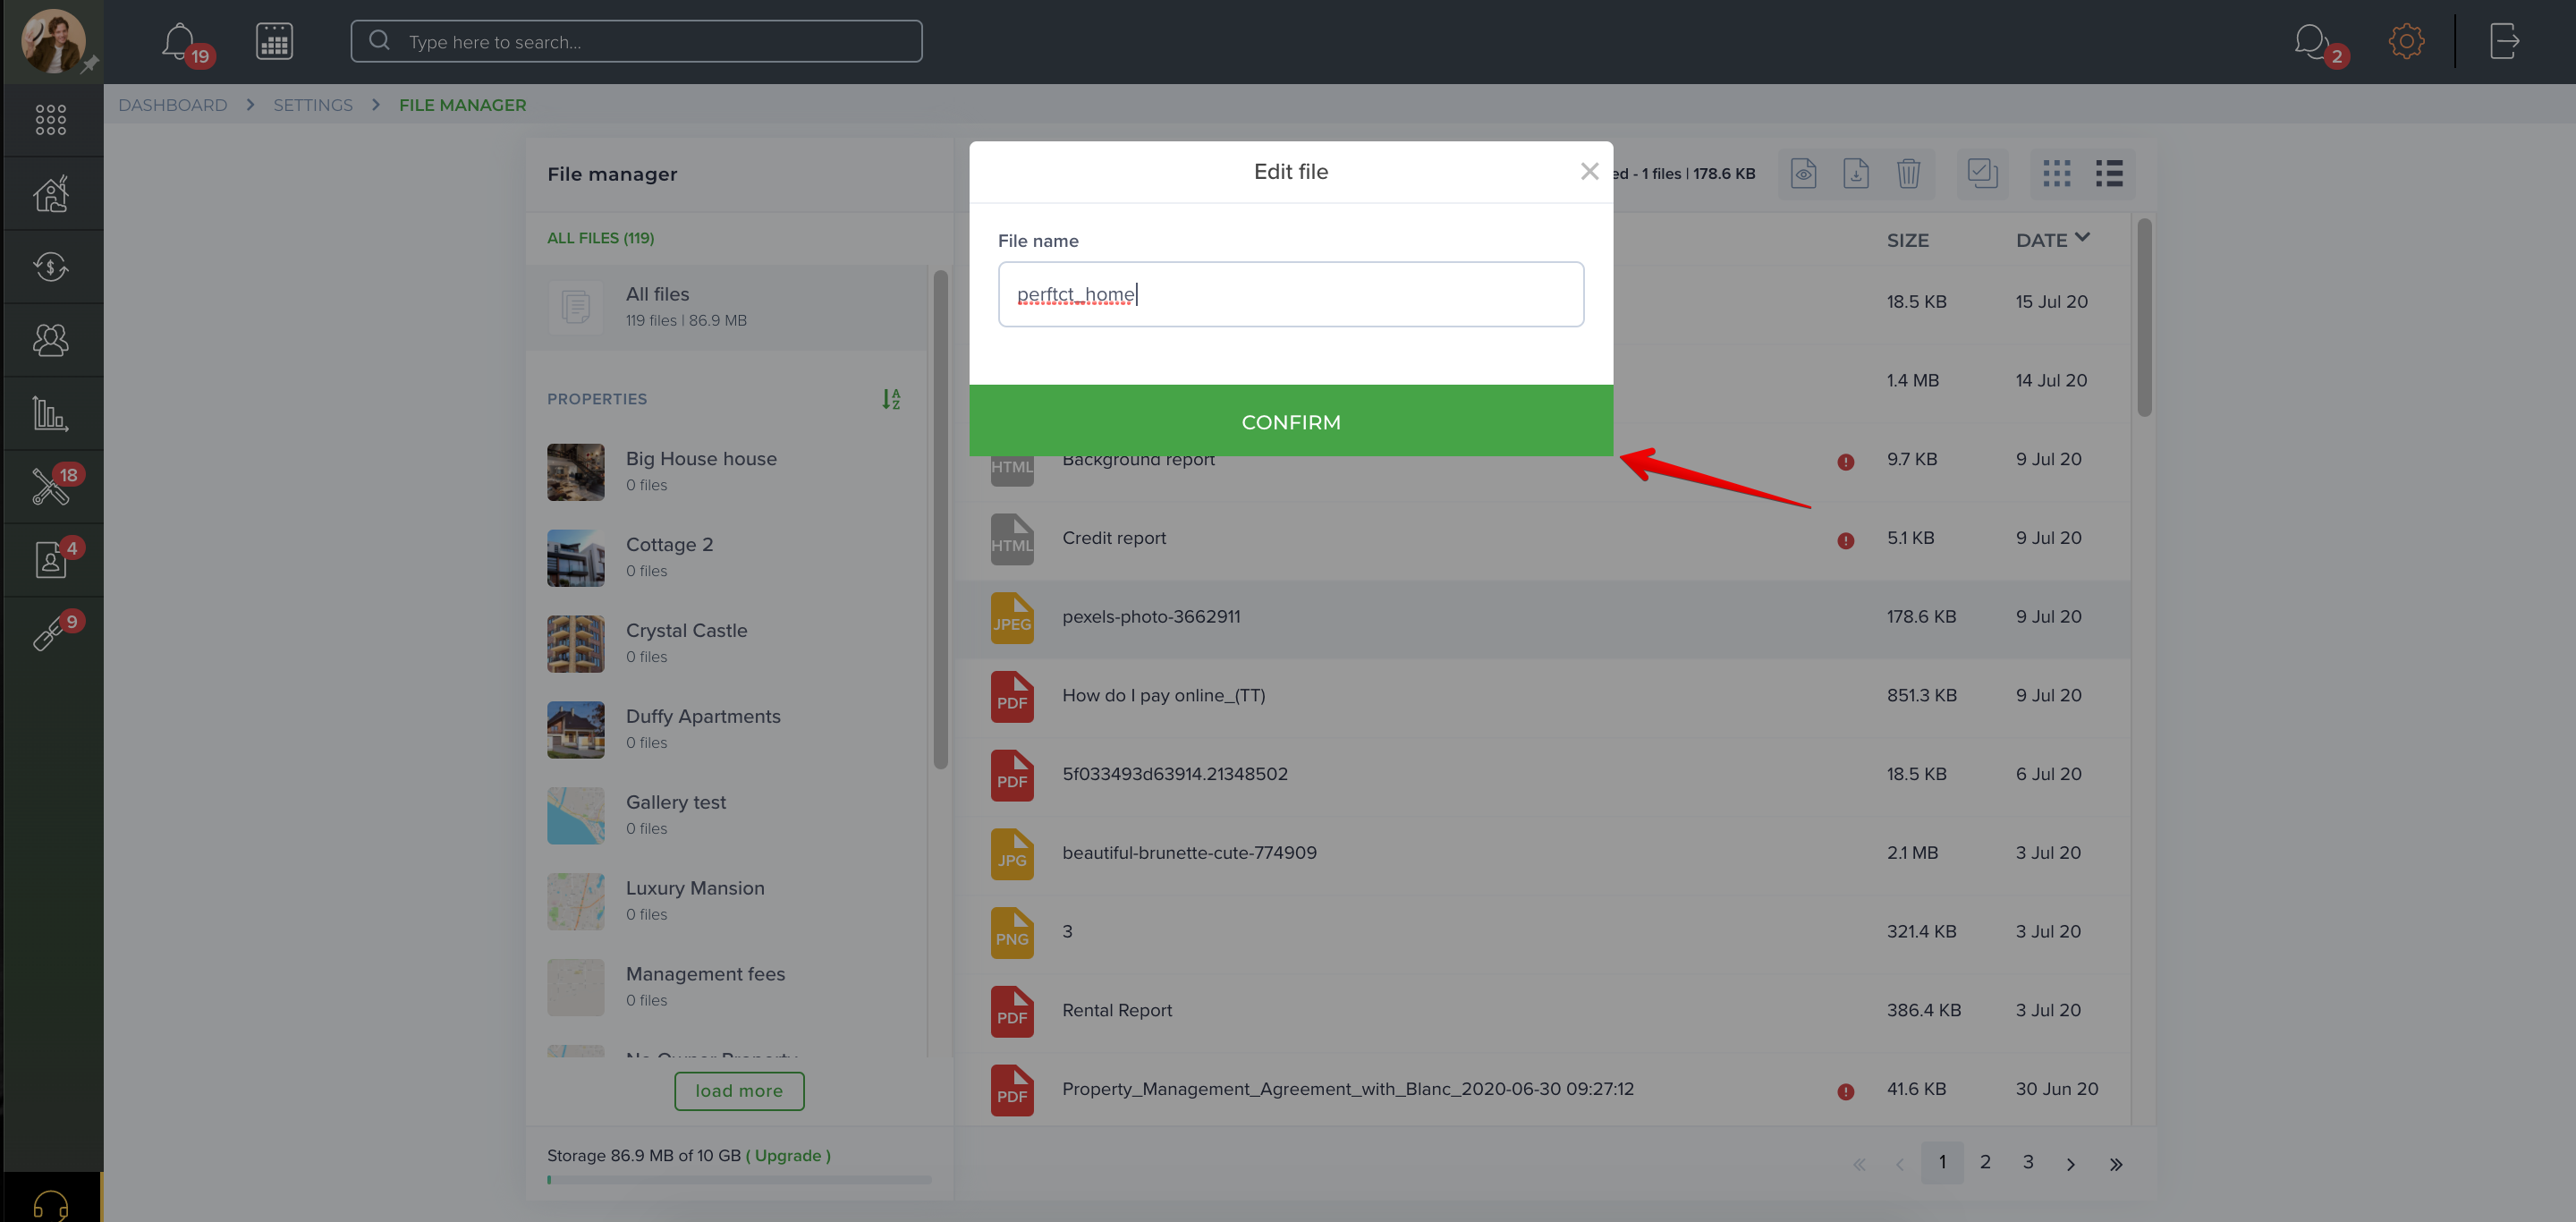
Task: Click warning icon on Background report row
Action: [1845, 462]
